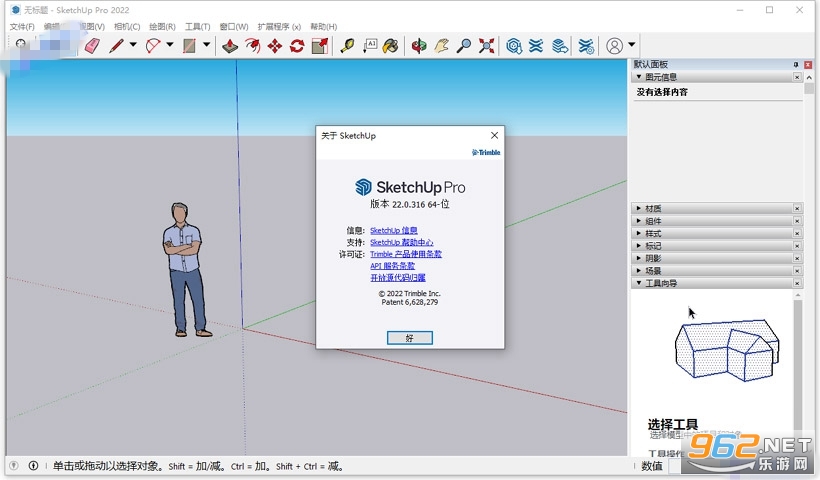
Task: Expand the 样式 panel
Action: [639, 233]
